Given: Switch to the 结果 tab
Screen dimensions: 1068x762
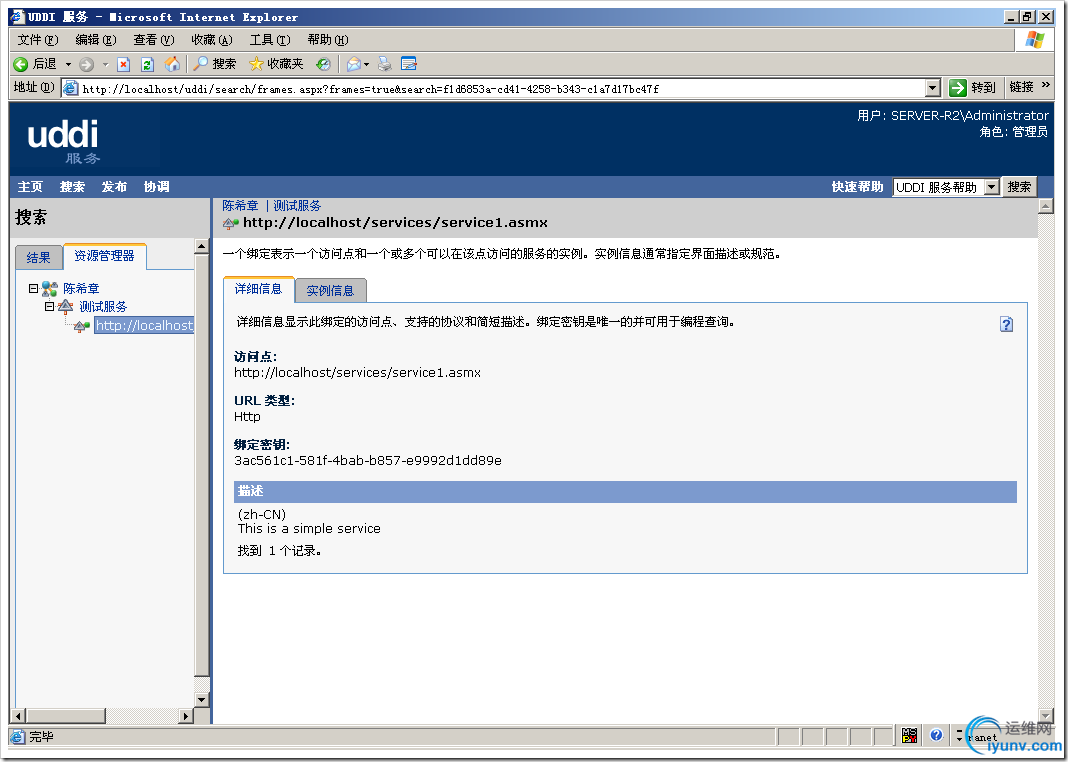Looking at the screenshot, I should click(x=39, y=257).
